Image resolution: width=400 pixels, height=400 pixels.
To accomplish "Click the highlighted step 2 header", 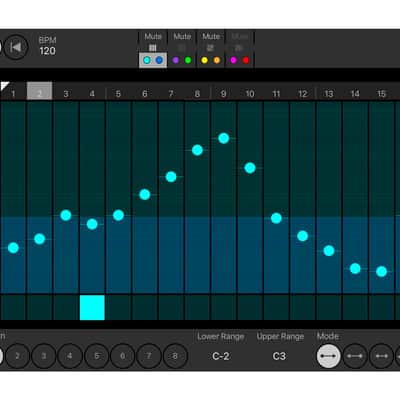I will [39, 91].
